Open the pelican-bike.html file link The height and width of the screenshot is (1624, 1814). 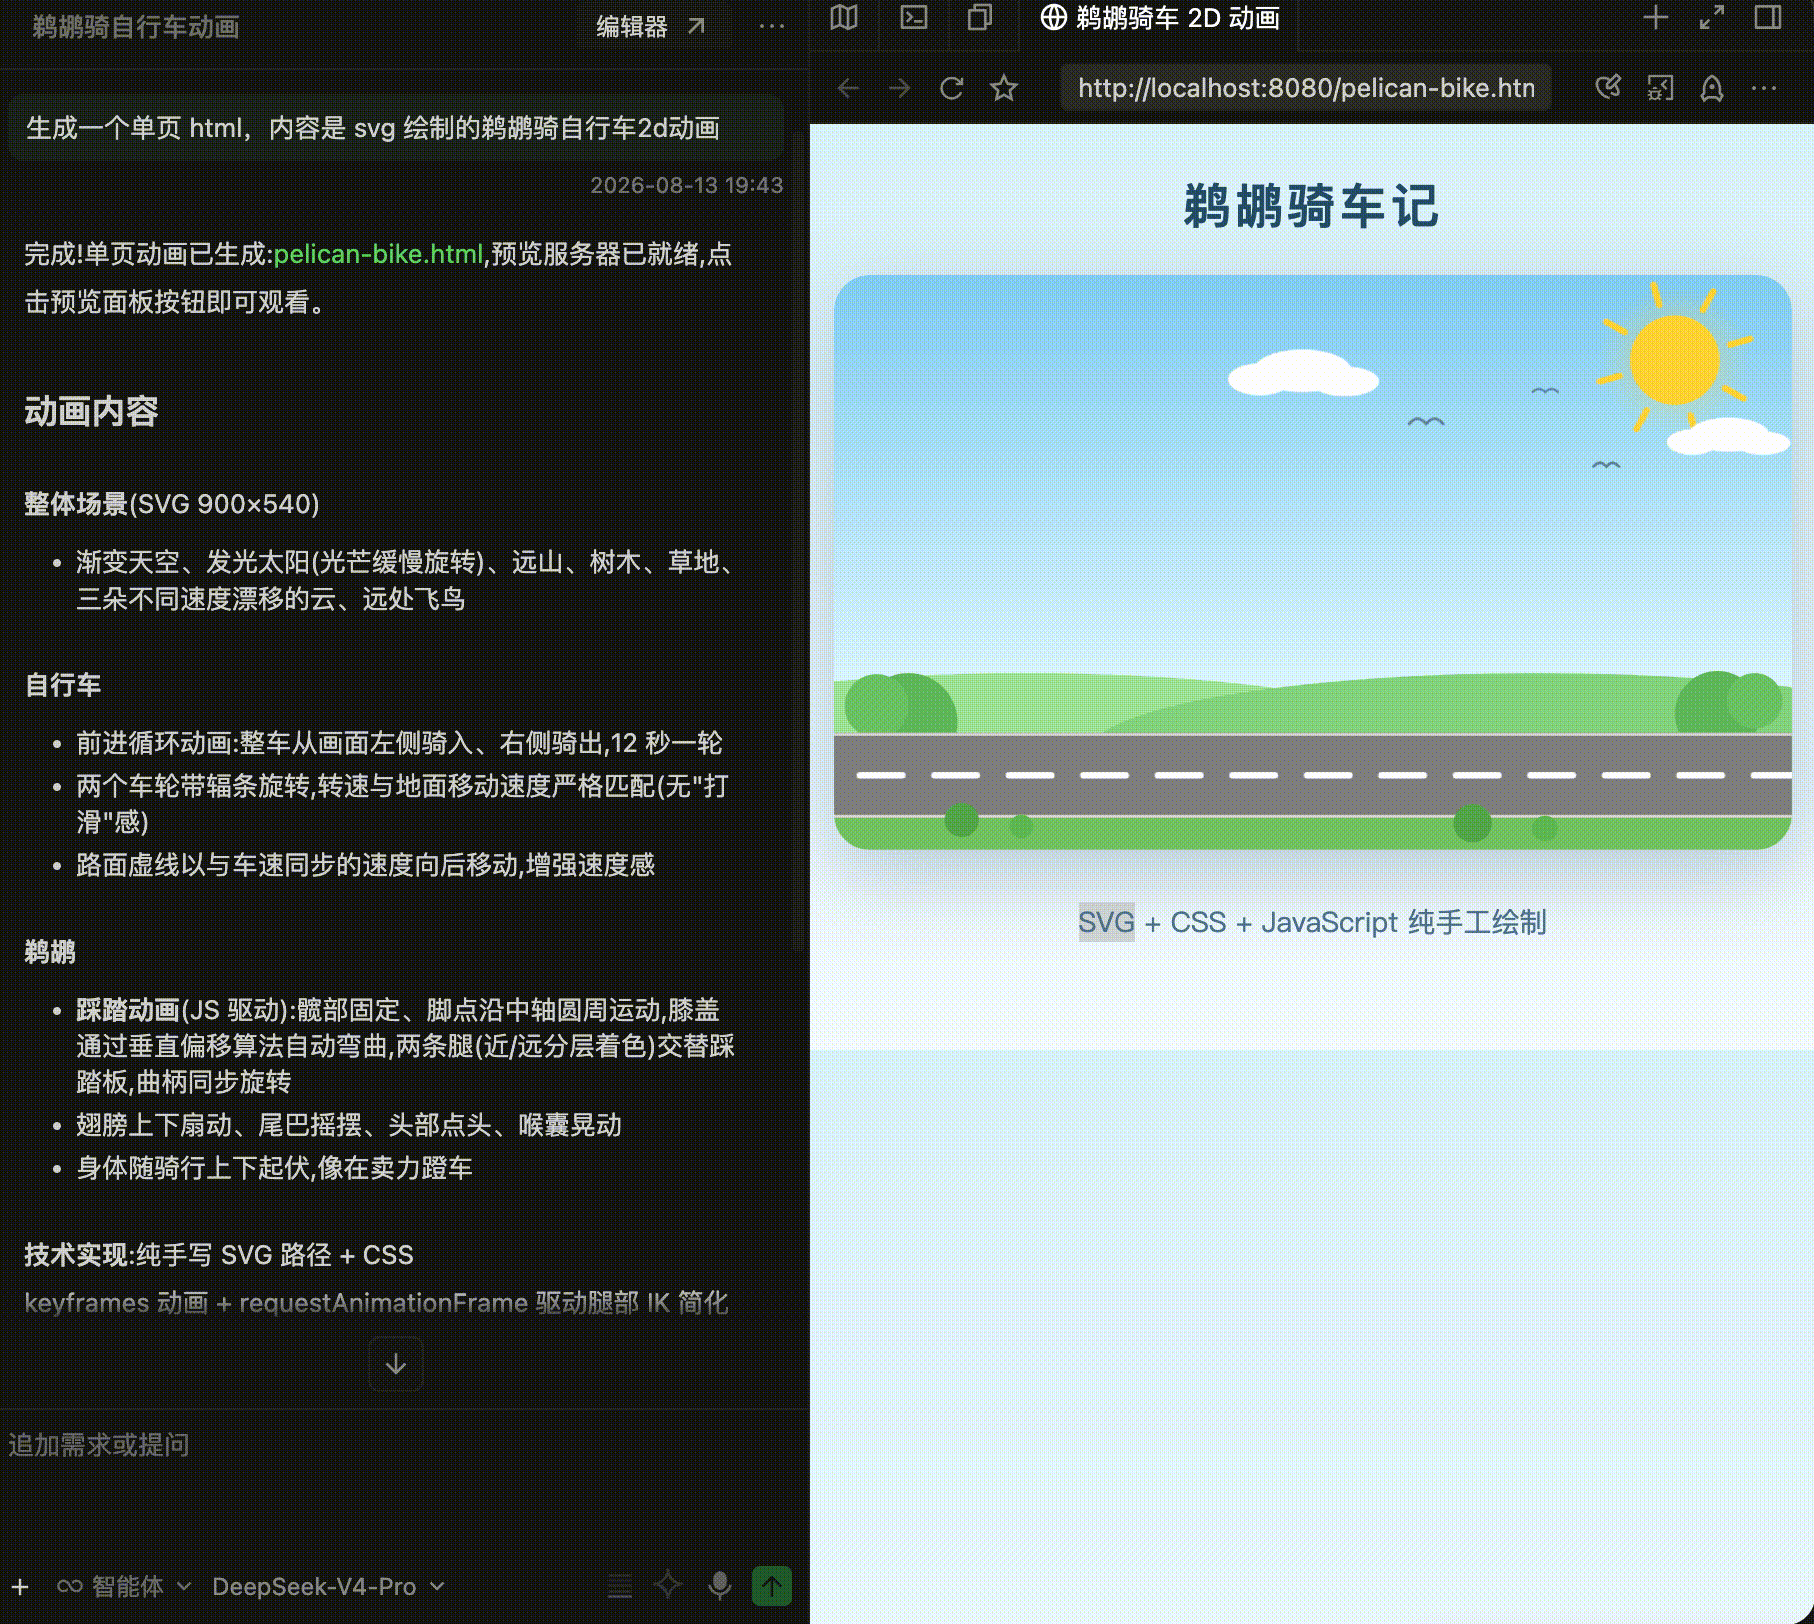click(378, 254)
